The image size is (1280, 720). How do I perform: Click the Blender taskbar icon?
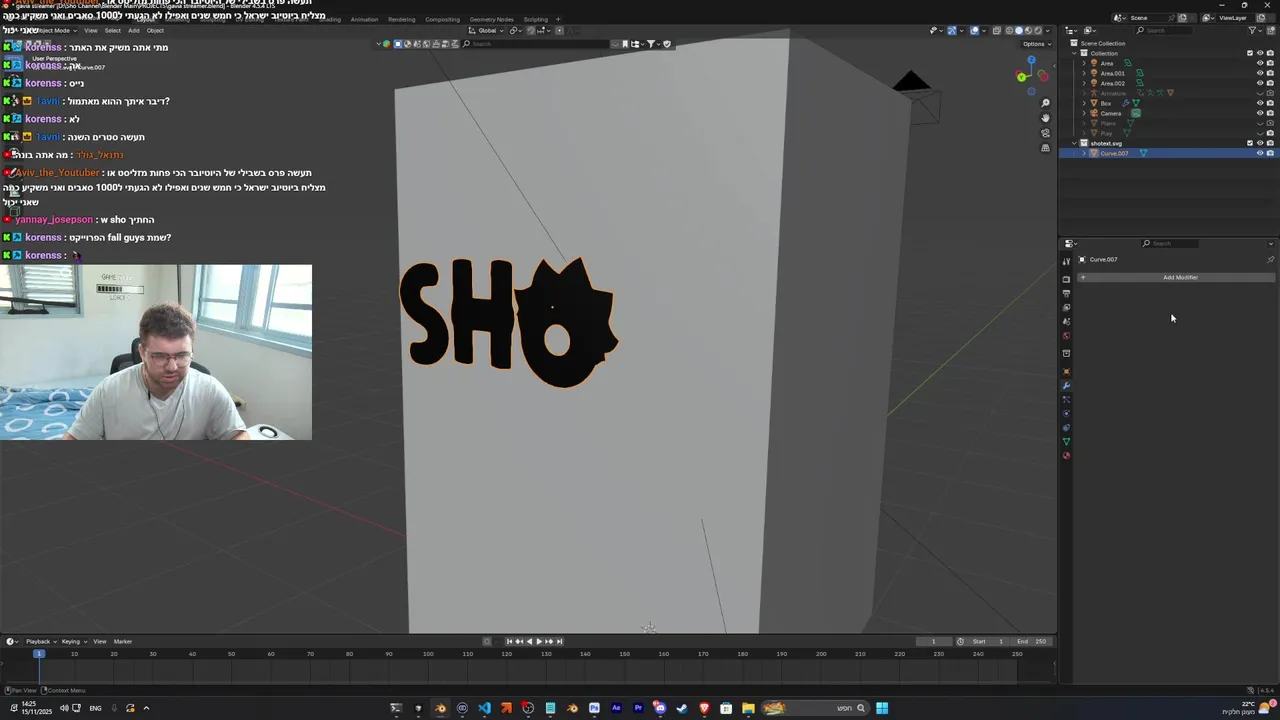tap(441, 709)
